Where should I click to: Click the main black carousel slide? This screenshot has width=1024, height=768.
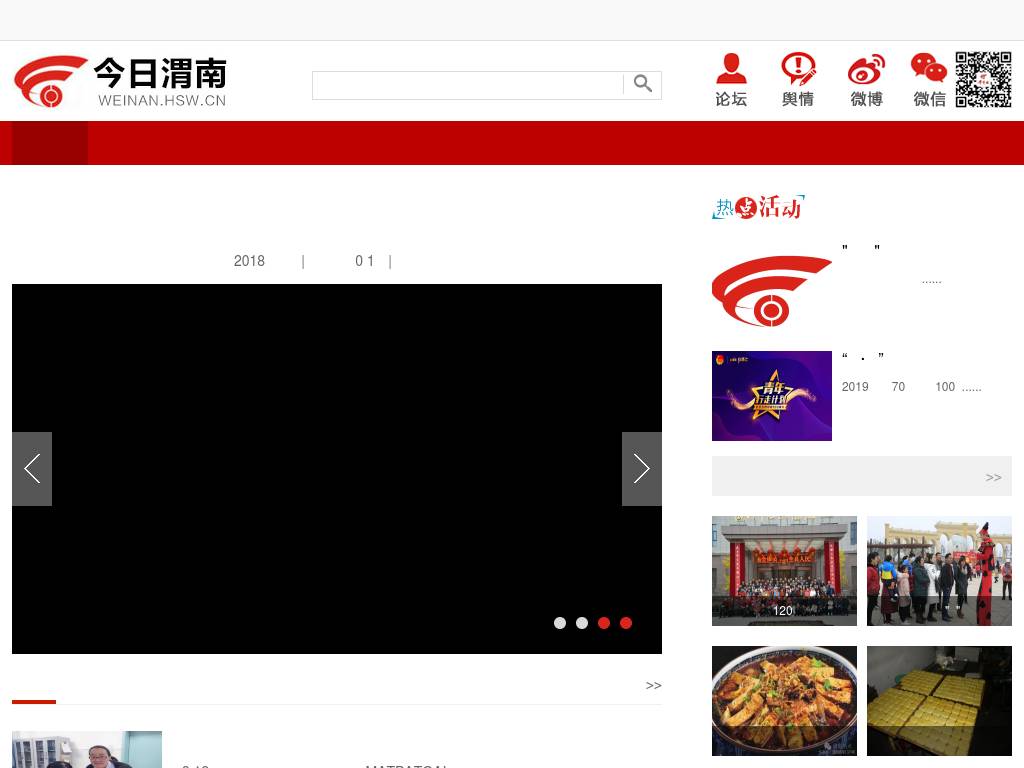point(337,469)
